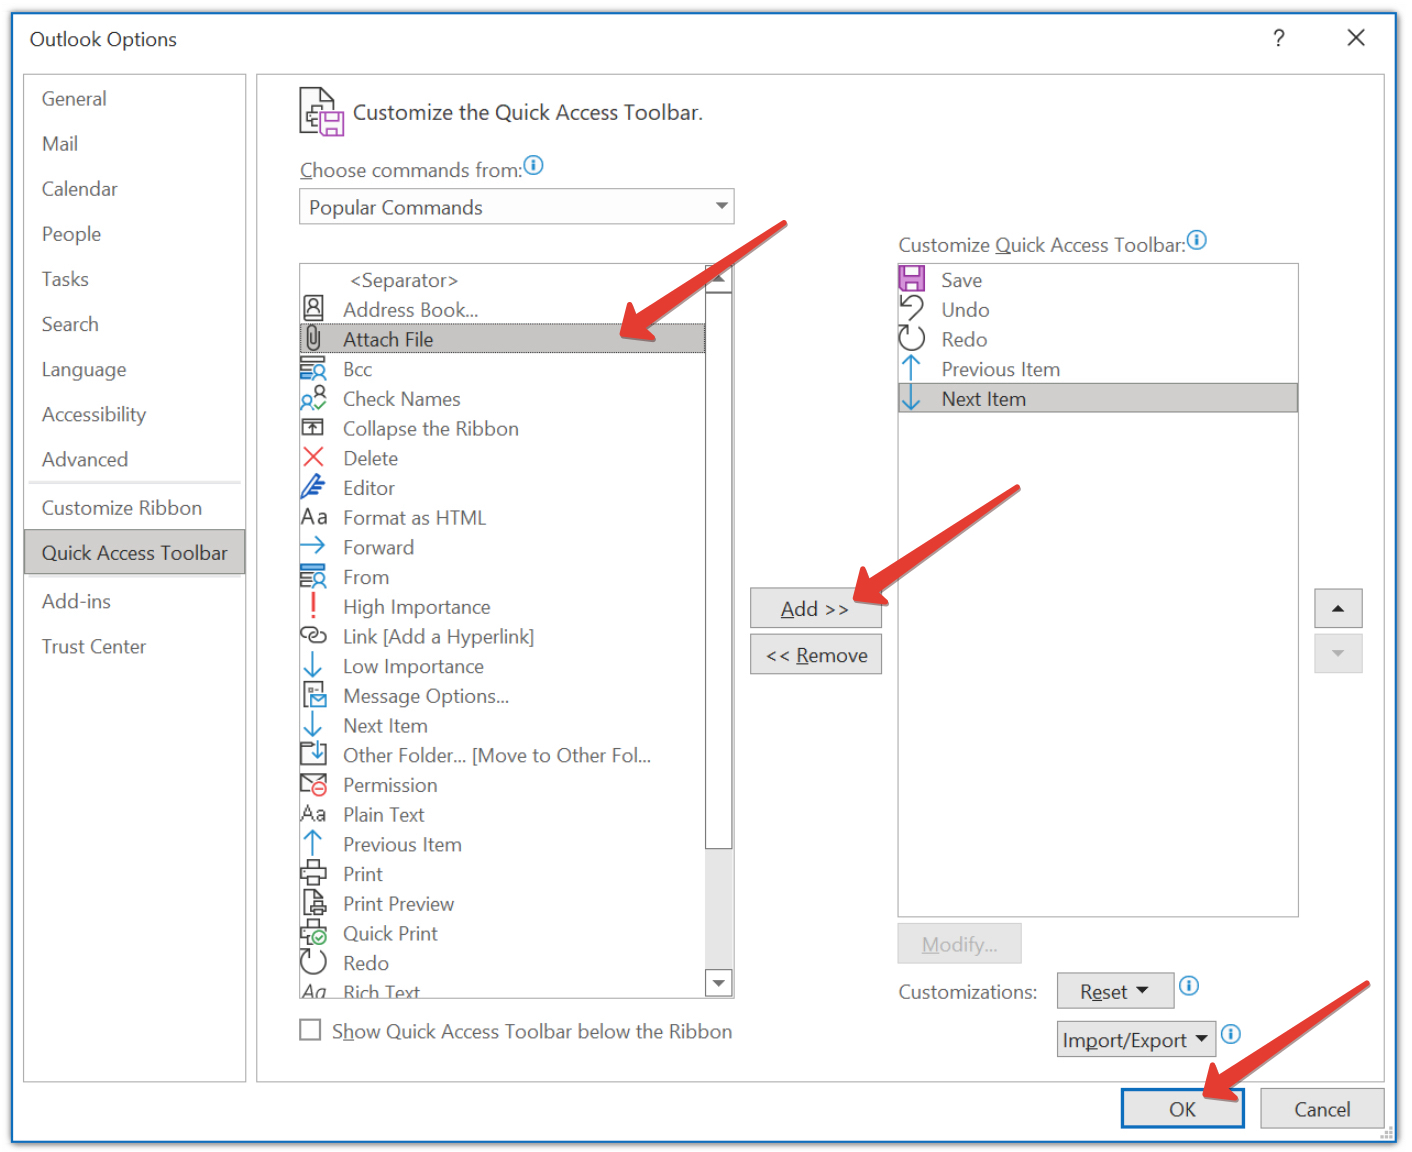The height and width of the screenshot is (1152, 1412).
Task: Select Redo in the right toolbar list
Action: tap(1098, 339)
